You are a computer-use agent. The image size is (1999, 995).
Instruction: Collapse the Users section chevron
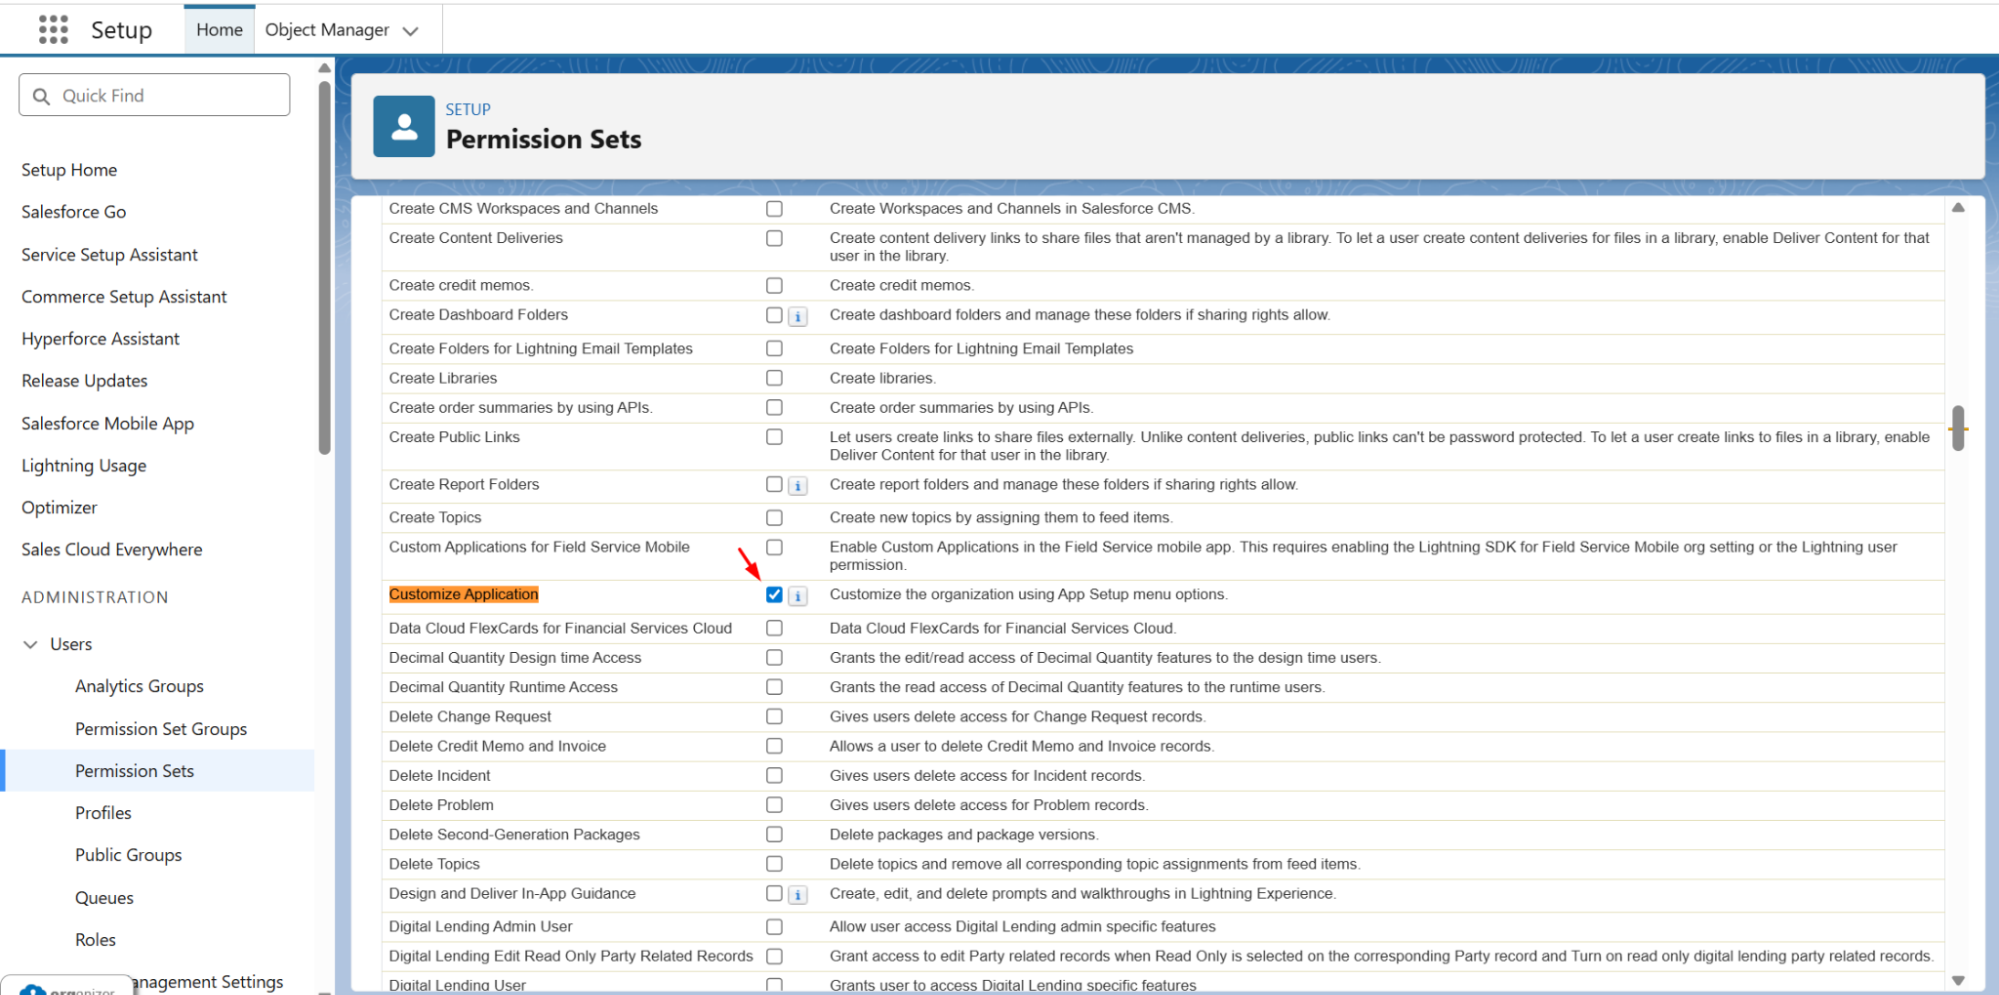31,645
